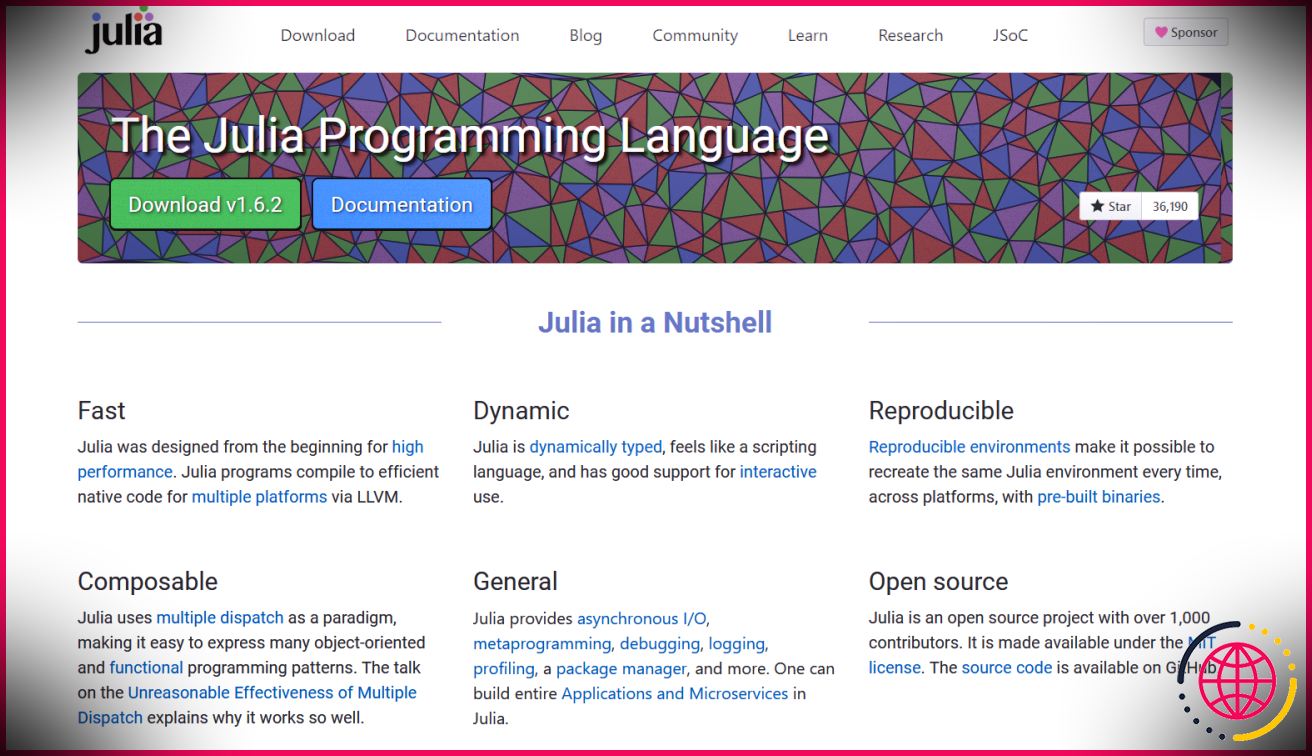This screenshot has height=756, width=1312.
Task: Follow the 'metaprogramming' link
Action: point(542,644)
